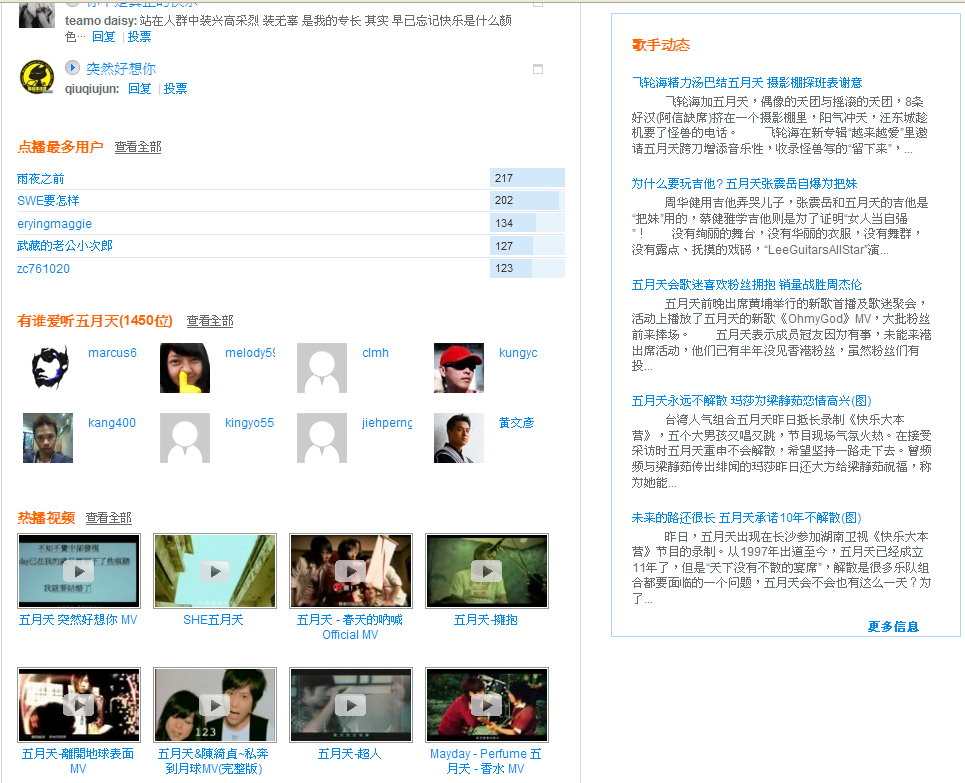The height and width of the screenshot is (783, 965).
Task: Click the 回复 link under qiuqiujun
Action: coord(140,89)
